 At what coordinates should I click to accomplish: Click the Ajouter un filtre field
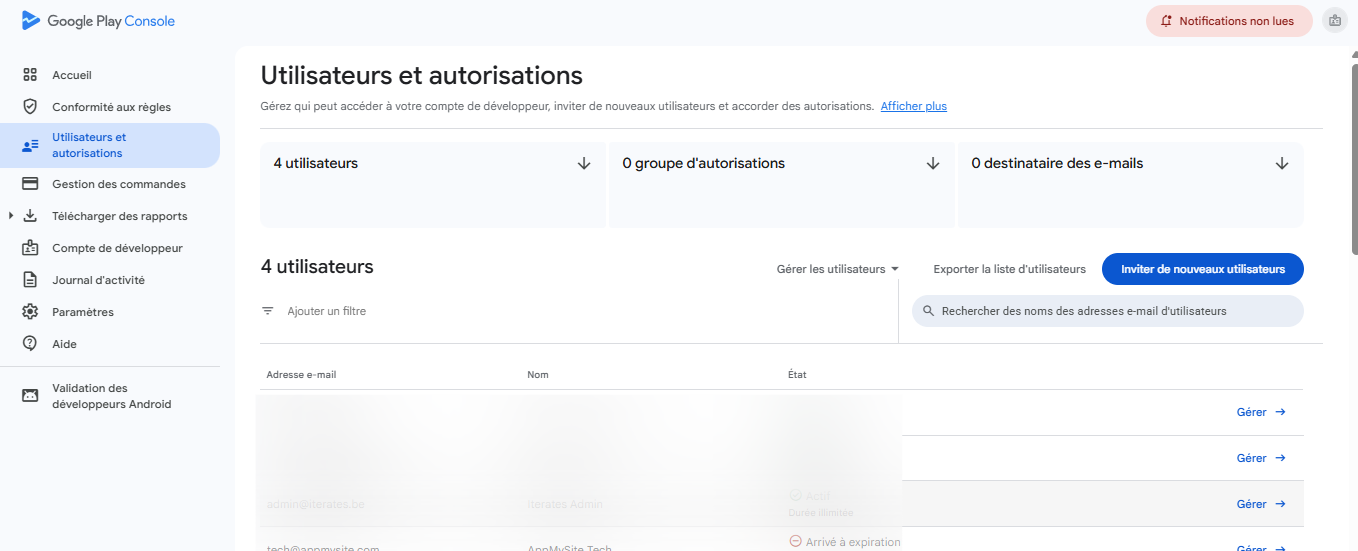tap(326, 311)
